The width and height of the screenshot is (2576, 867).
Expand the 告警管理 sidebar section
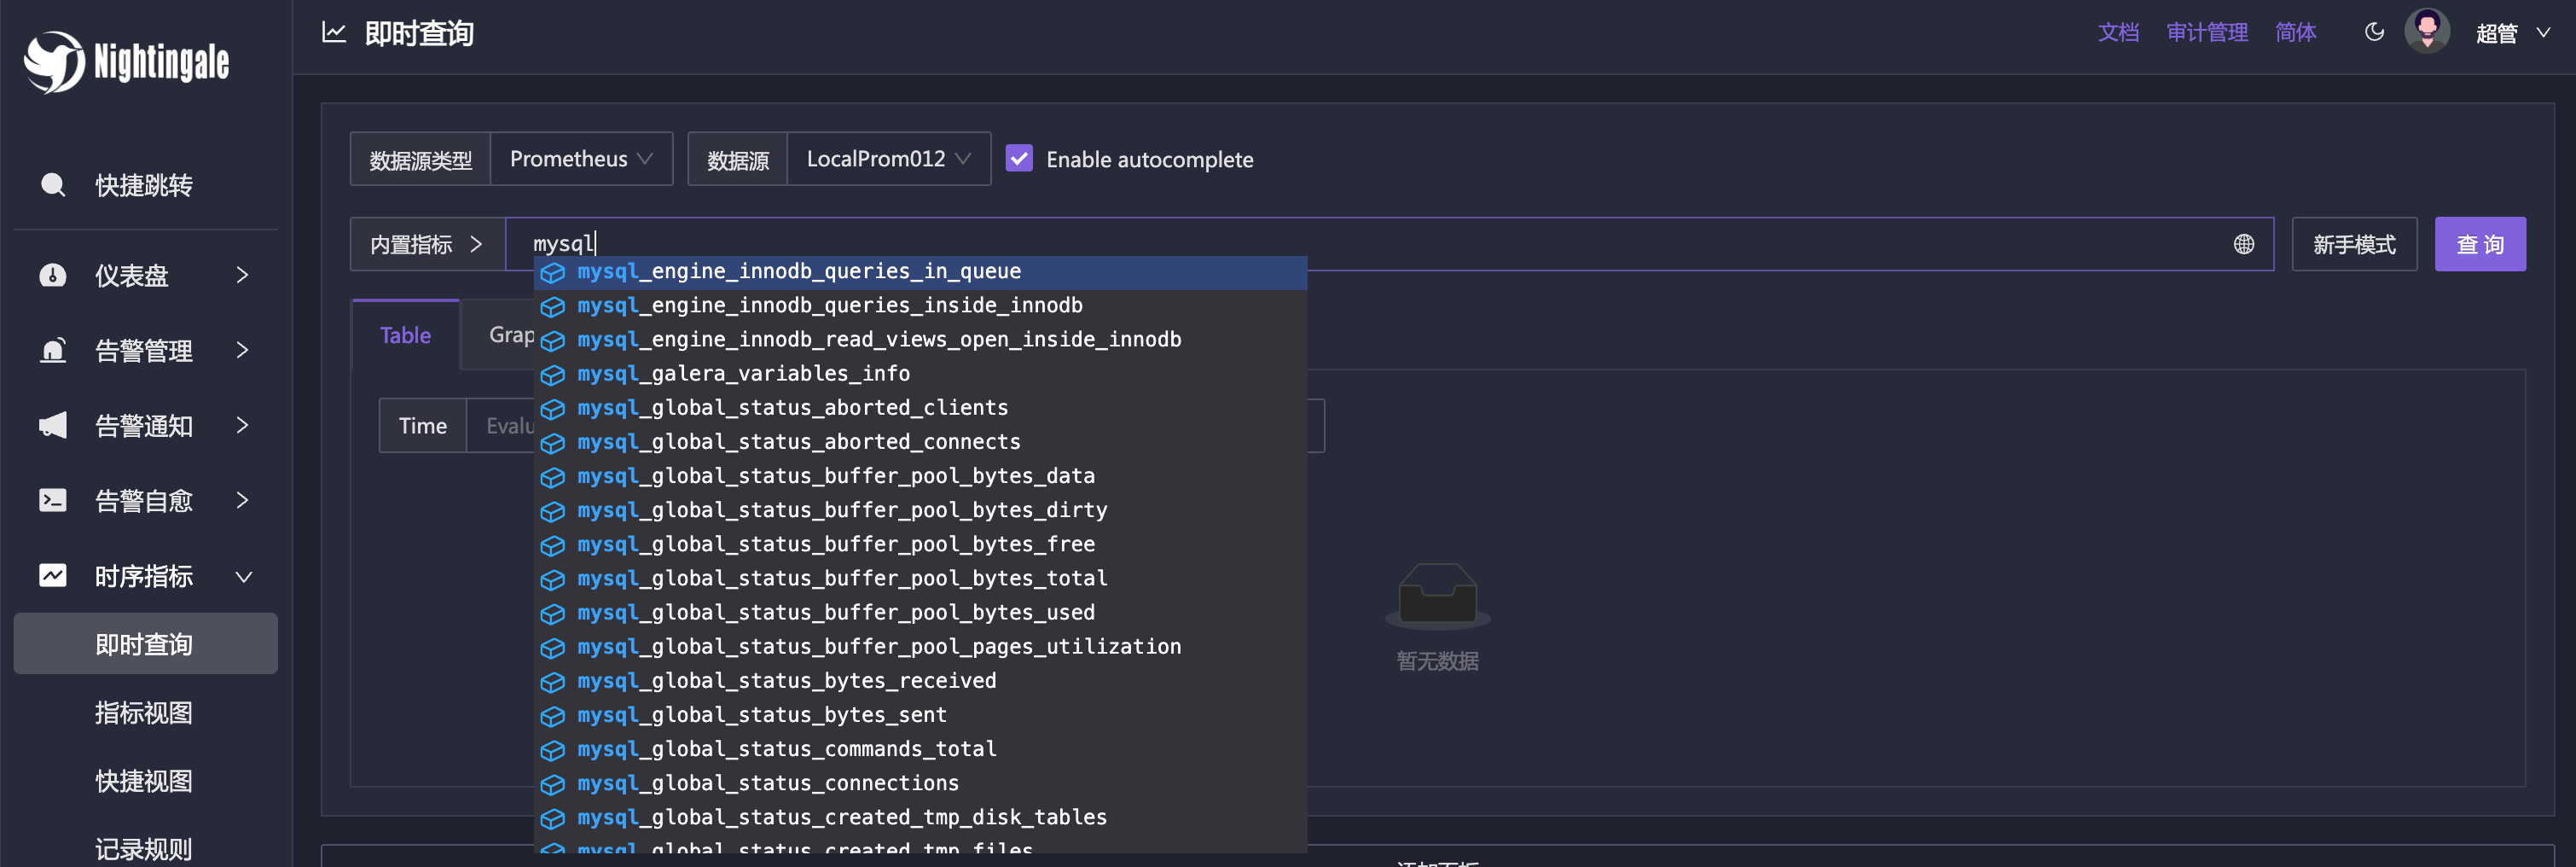coord(243,350)
